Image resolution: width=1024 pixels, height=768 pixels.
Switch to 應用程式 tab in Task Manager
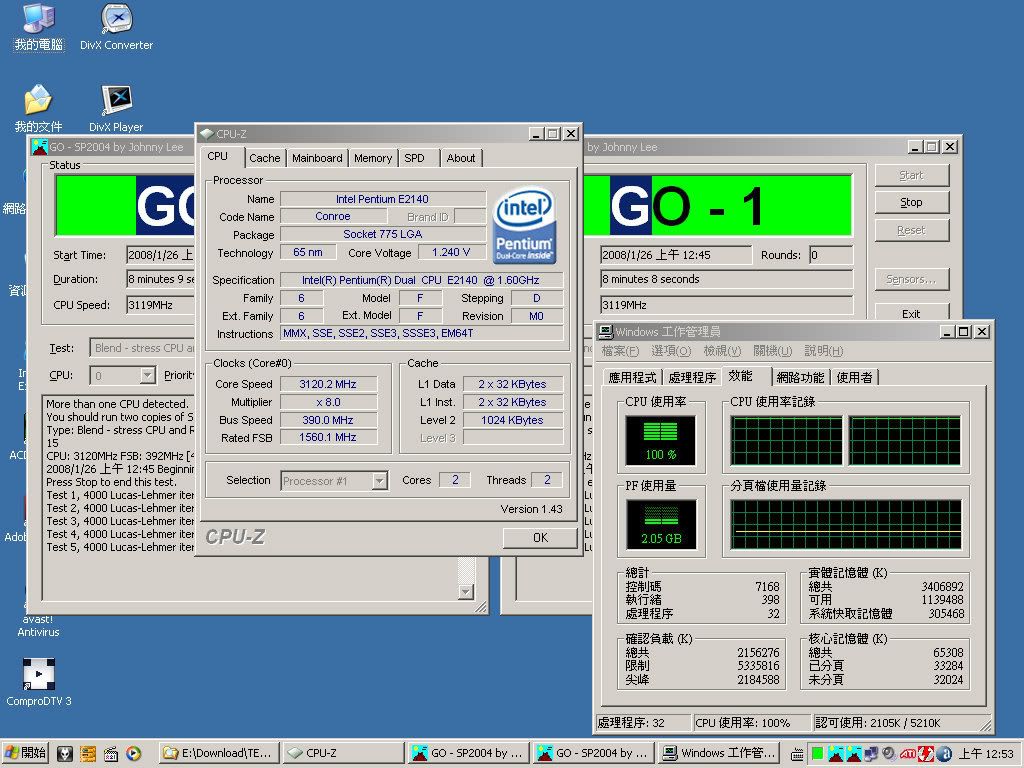pyautogui.click(x=632, y=377)
